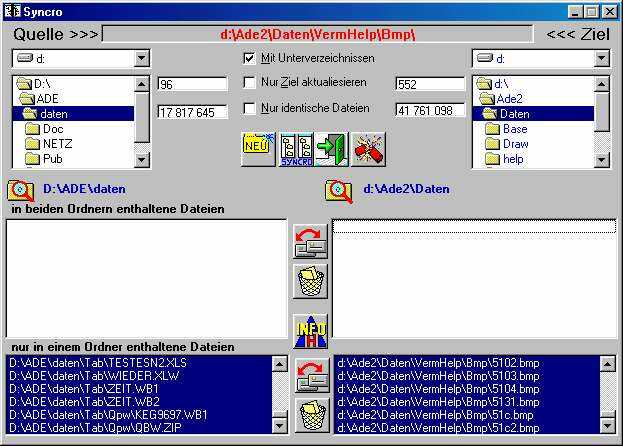Click source folder magnifier icon beside D:\ADE\daten
Viewport: 623px width, 446px height.
coord(20,189)
